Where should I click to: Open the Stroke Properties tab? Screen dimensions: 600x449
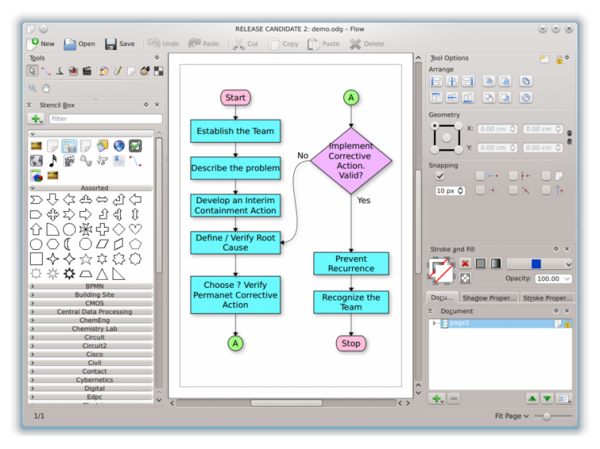coord(548,298)
